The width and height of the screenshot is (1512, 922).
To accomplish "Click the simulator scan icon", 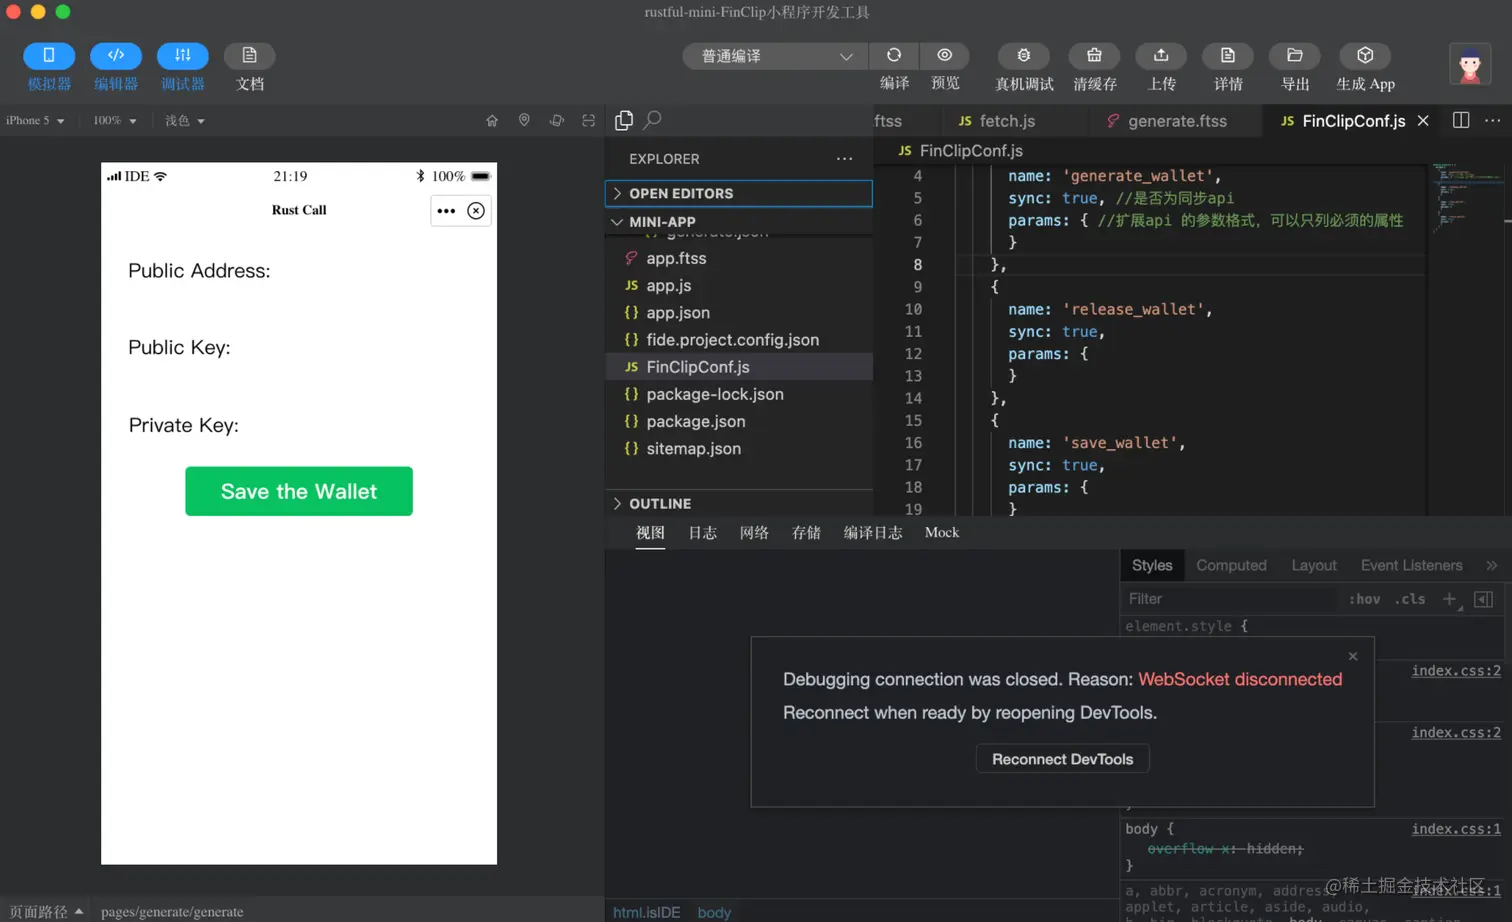I will point(589,121).
